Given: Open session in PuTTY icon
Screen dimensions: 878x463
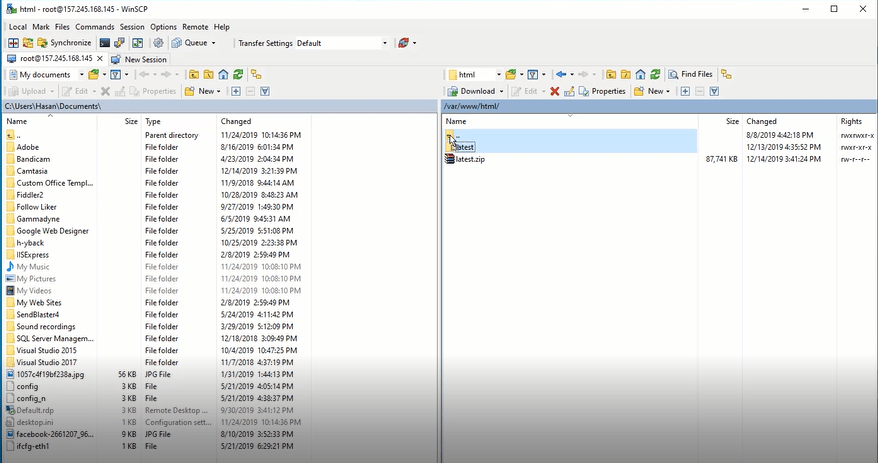Looking at the screenshot, I should coord(119,43).
